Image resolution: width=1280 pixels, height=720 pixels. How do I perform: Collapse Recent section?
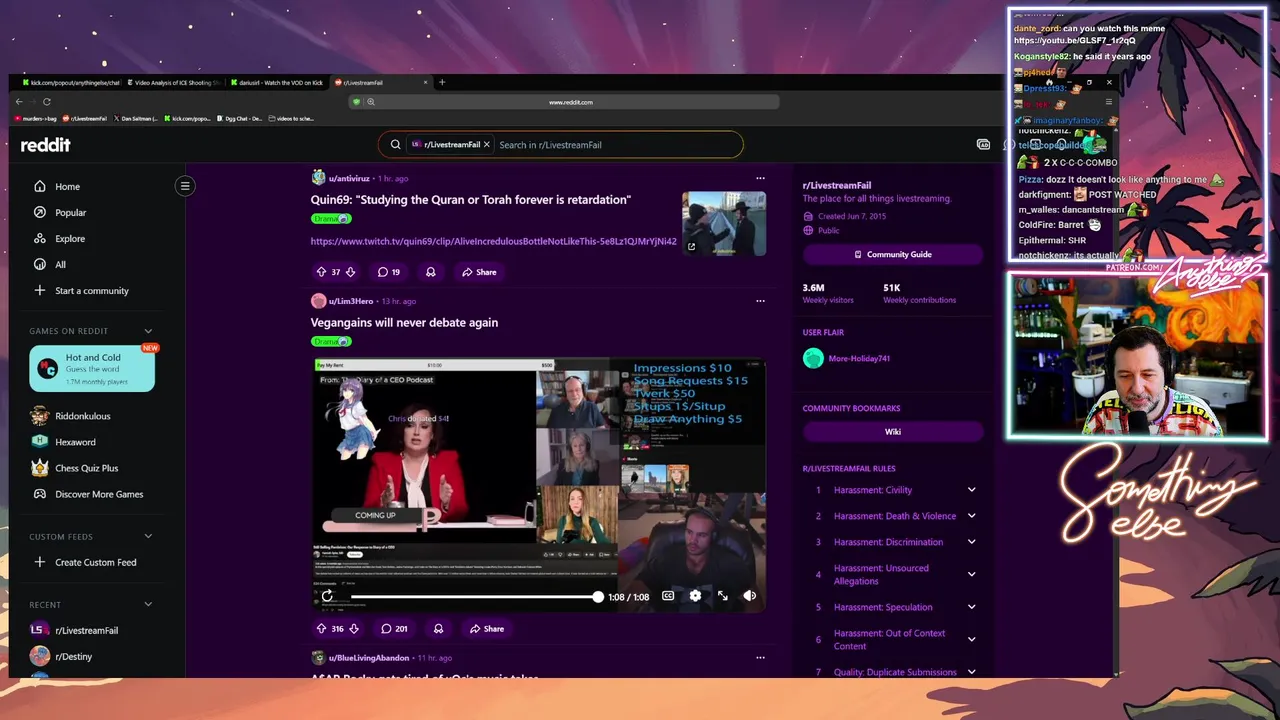click(x=148, y=605)
